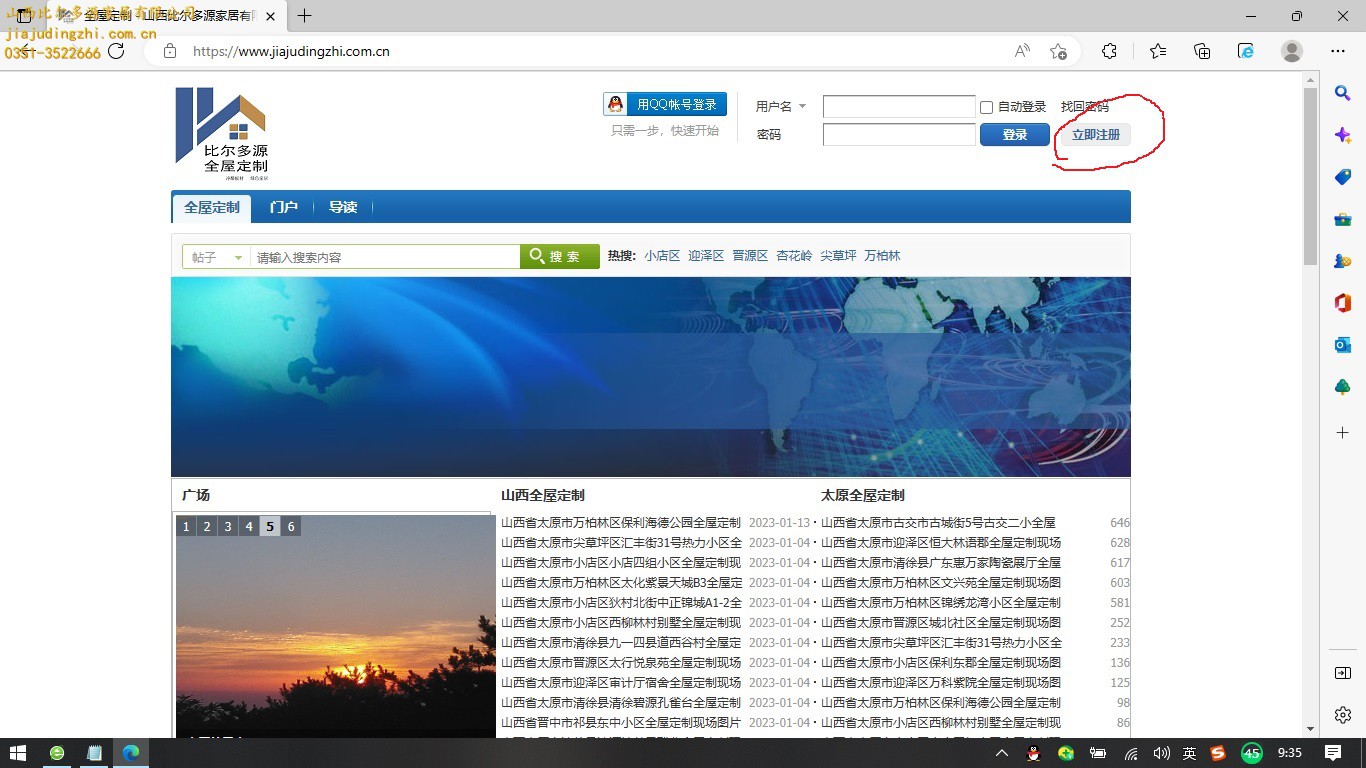Click the browser address bar URL
This screenshot has width=1366, height=768.
point(291,51)
